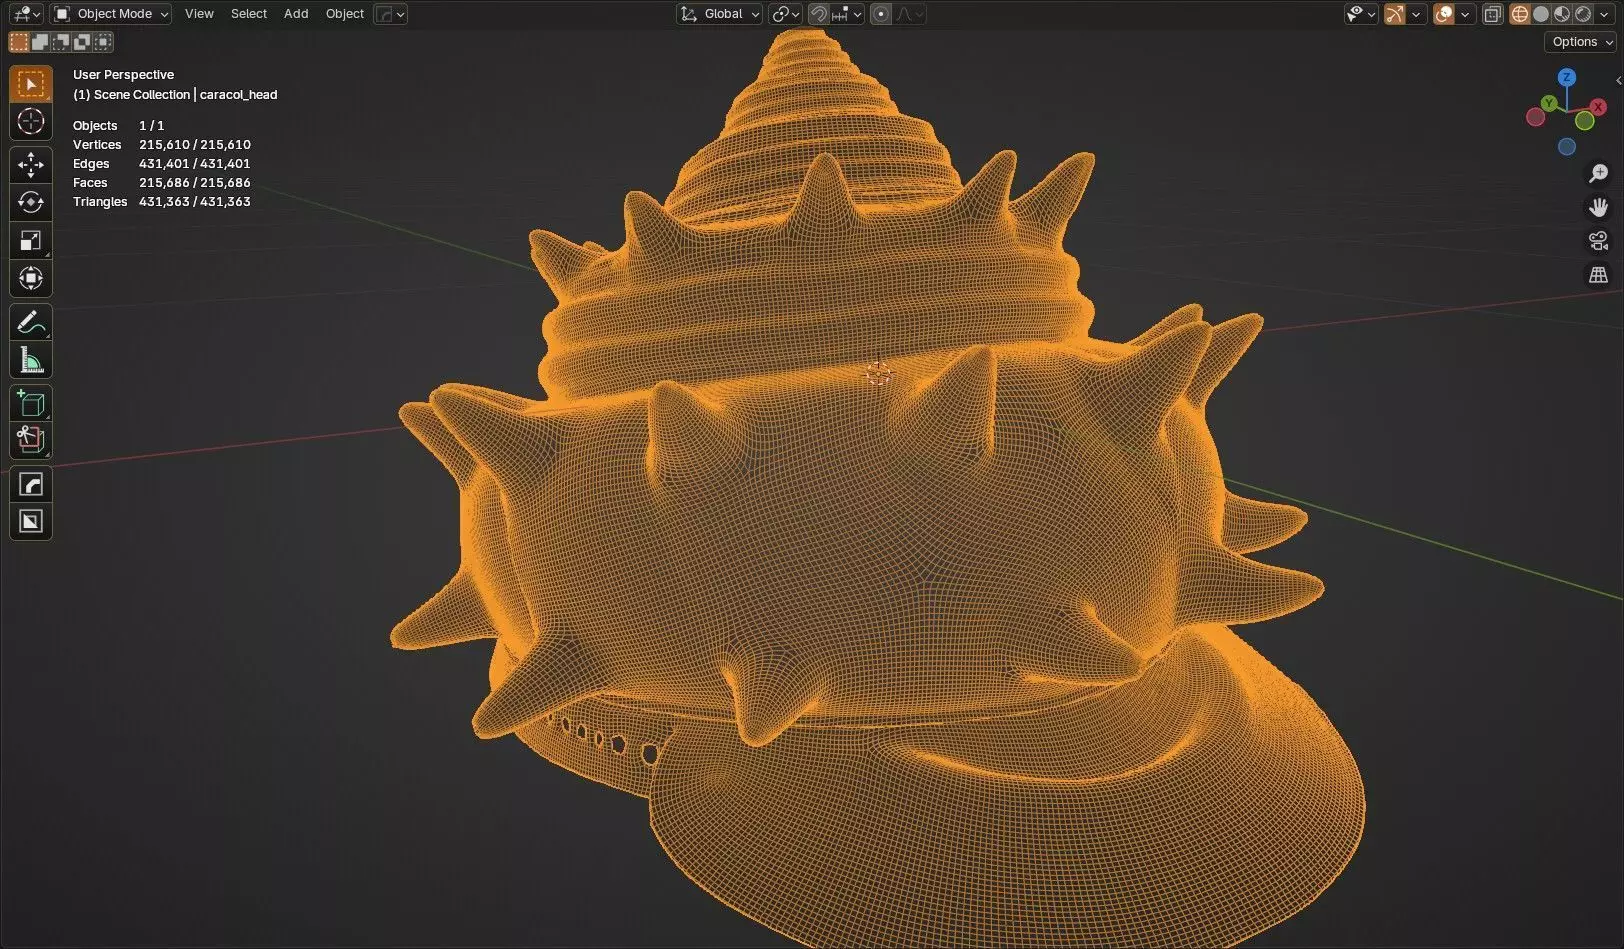Select the Measure tool
Viewport: 1624px width, 949px height.
click(31, 361)
